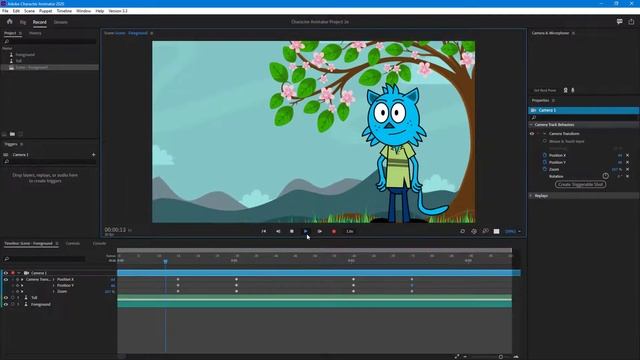The image size is (640, 360).
Task: Click the Set Rest Pose button
Action: pyautogui.click(x=545, y=90)
